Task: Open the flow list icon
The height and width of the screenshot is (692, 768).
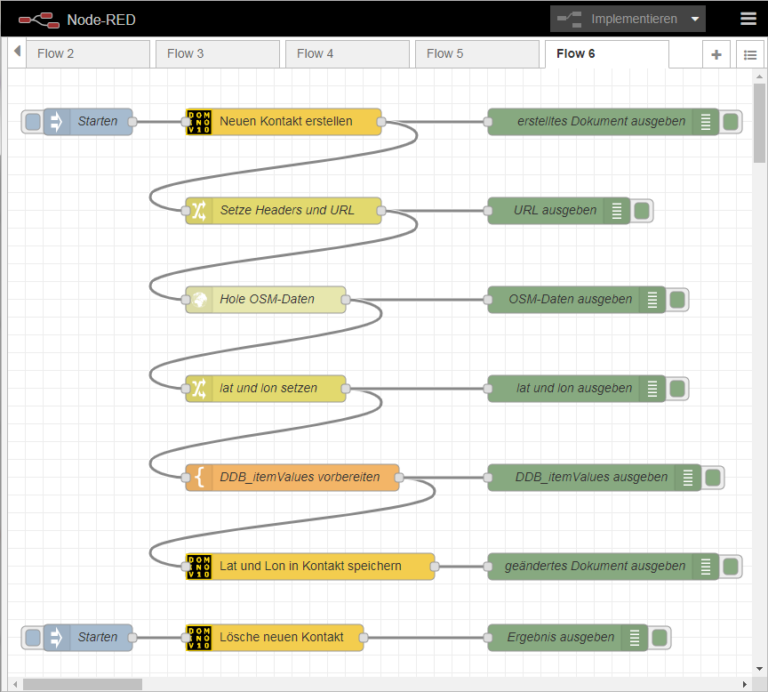Action: 750,54
